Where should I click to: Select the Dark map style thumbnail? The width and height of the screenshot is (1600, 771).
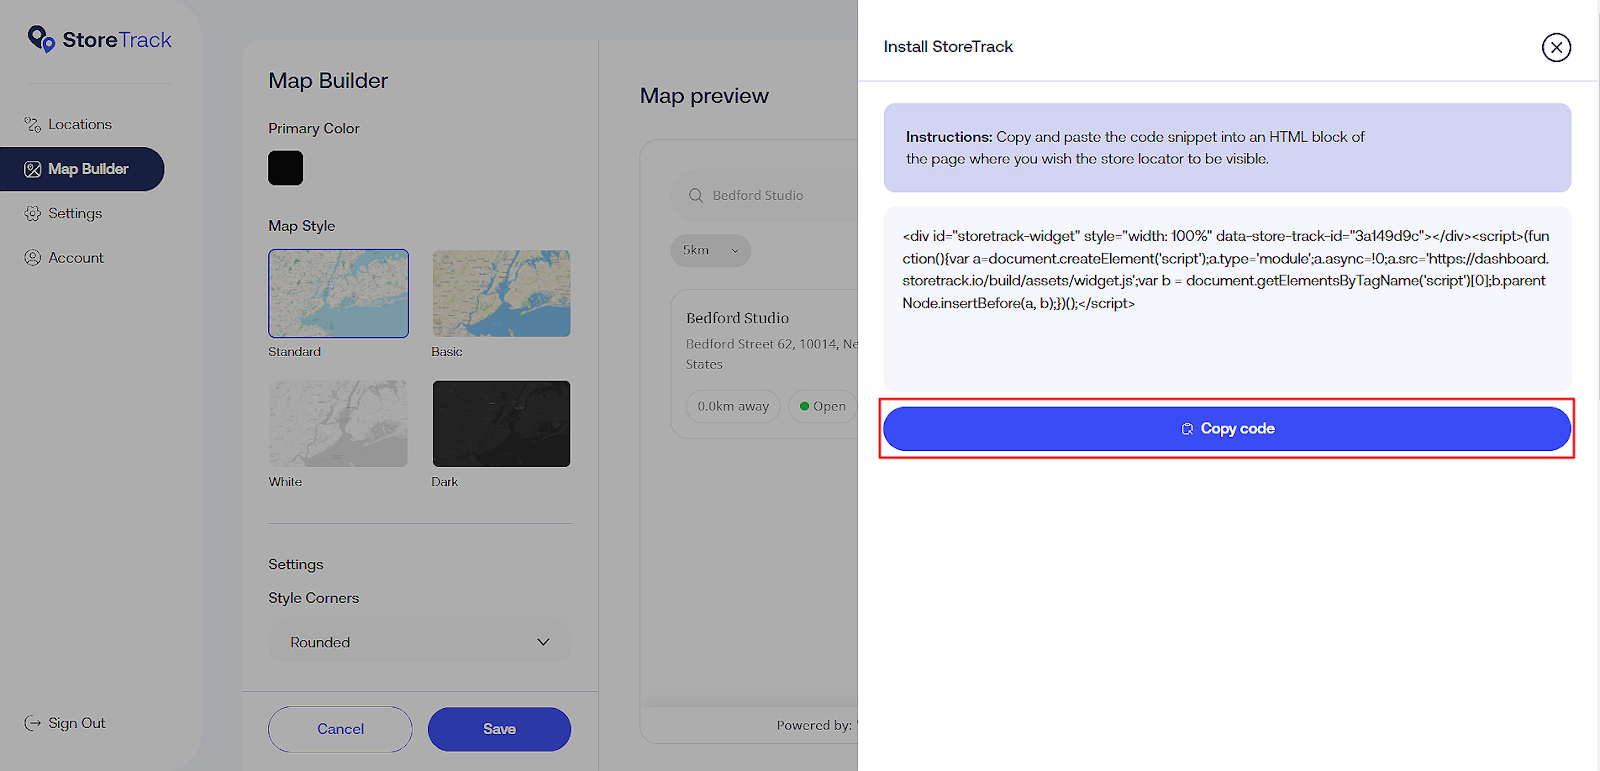click(x=501, y=423)
